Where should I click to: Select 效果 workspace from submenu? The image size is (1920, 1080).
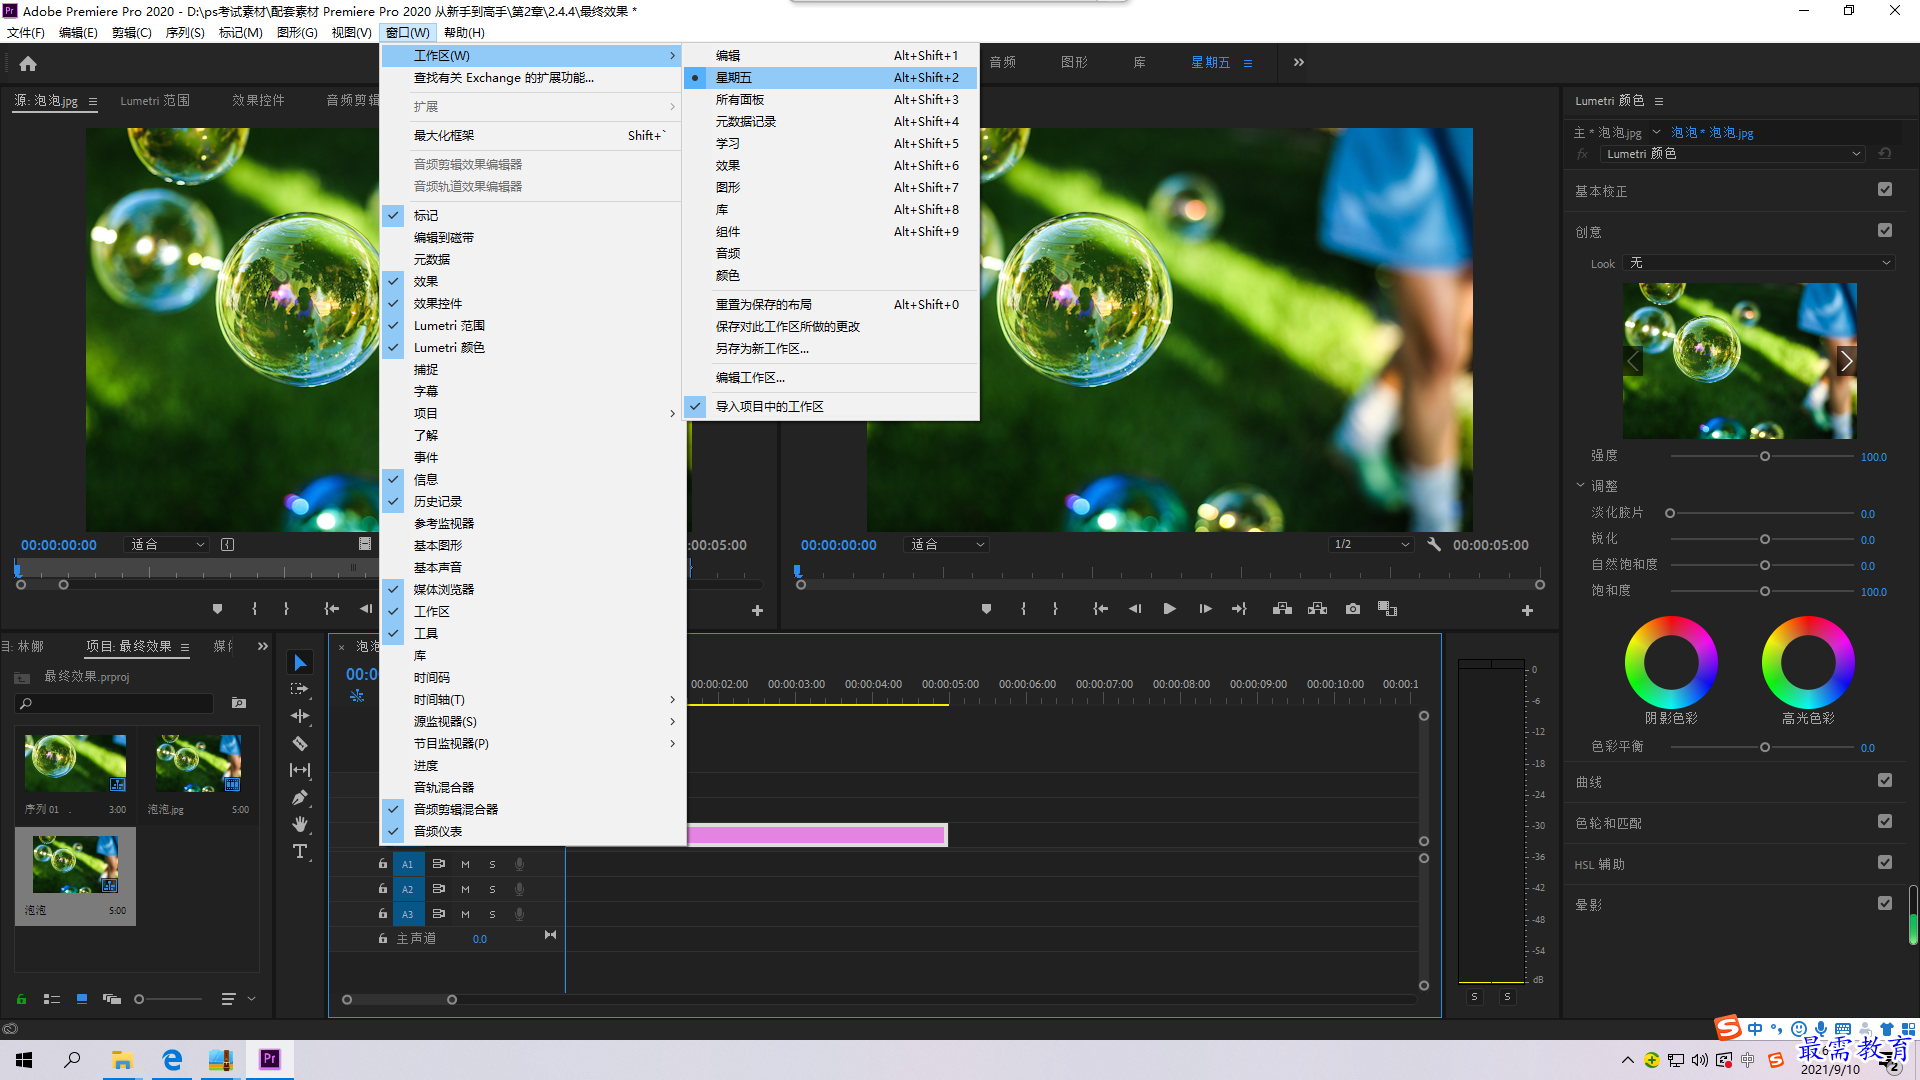point(831,166)
